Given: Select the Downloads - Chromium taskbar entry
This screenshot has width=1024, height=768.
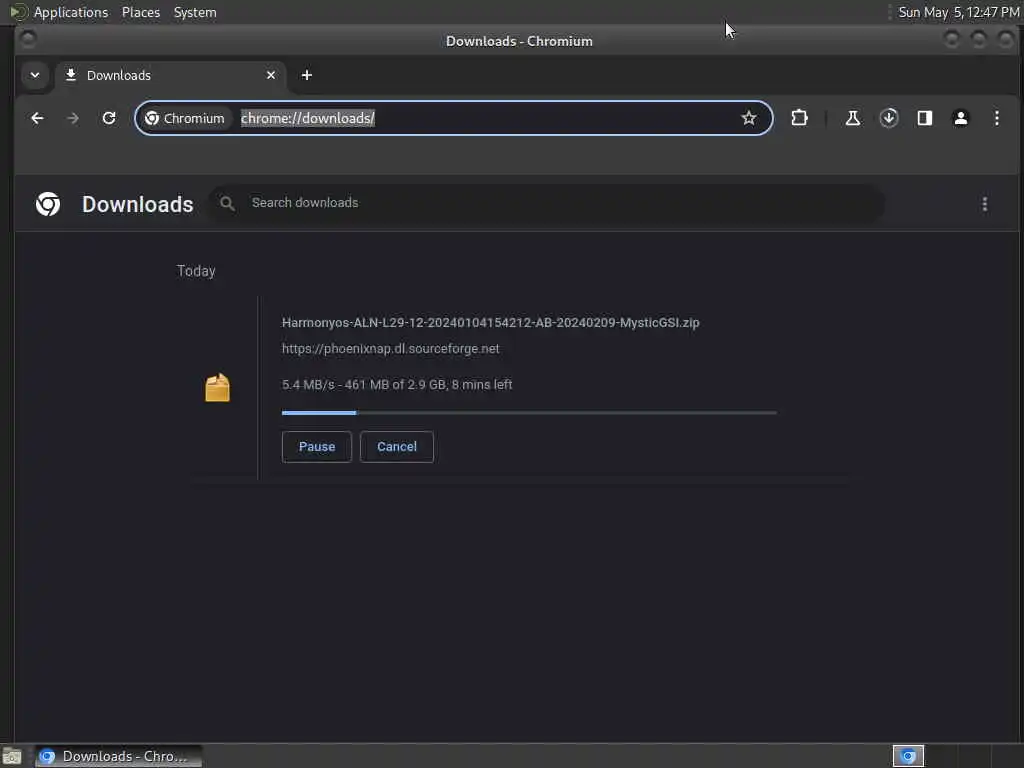Looking at the screenshot, I should 119,756.
